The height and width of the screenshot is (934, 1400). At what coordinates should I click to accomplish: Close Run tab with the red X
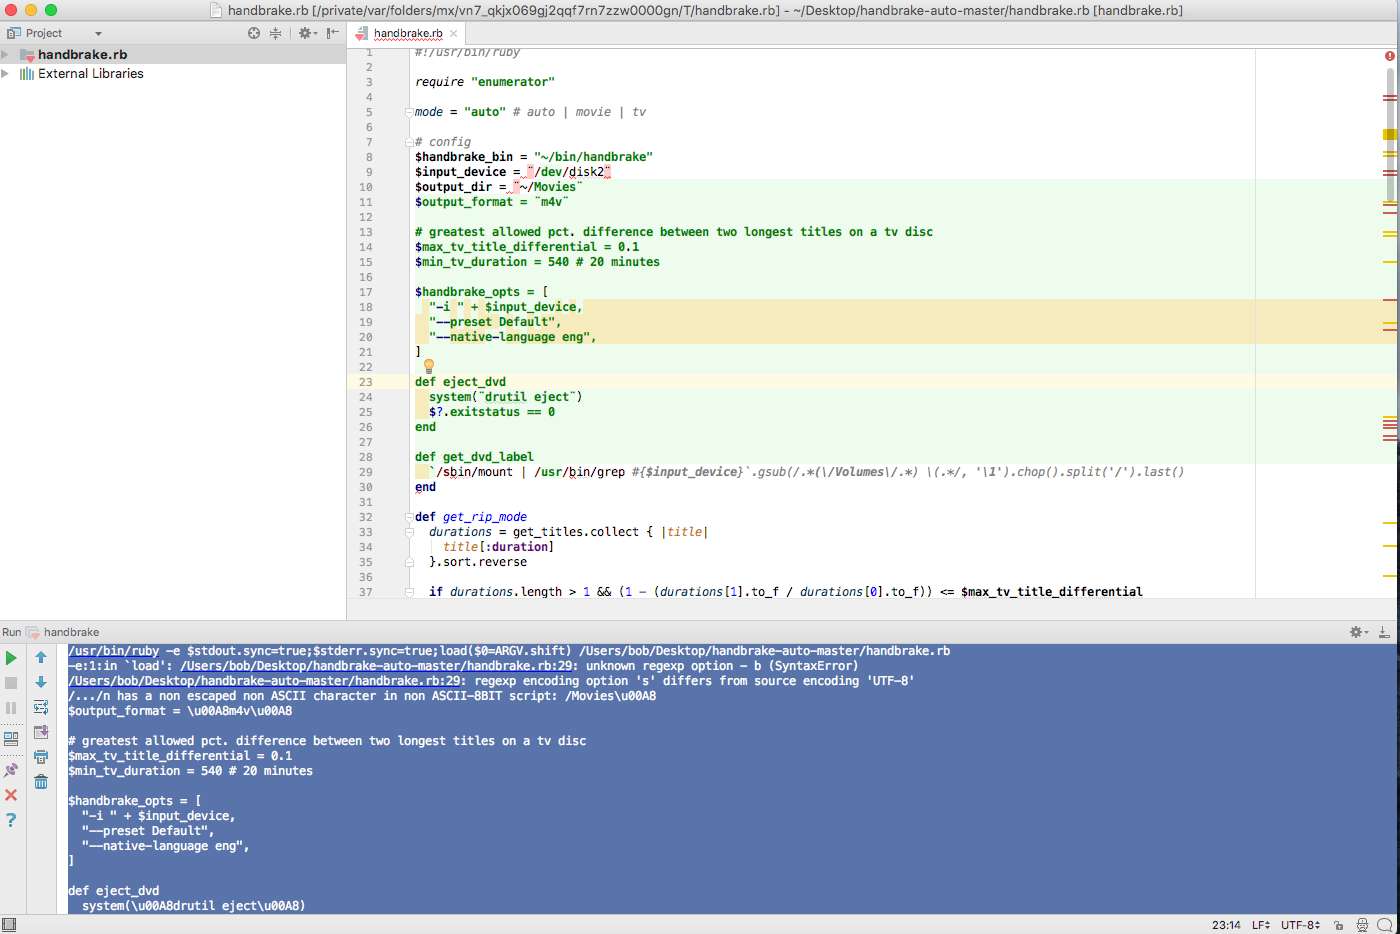(11, 795)
